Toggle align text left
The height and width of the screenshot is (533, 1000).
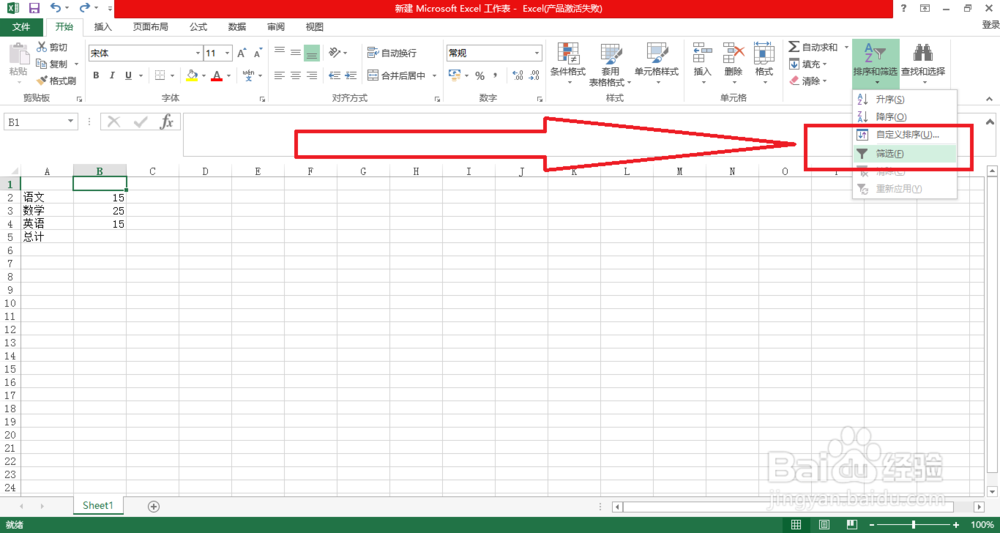279,75
